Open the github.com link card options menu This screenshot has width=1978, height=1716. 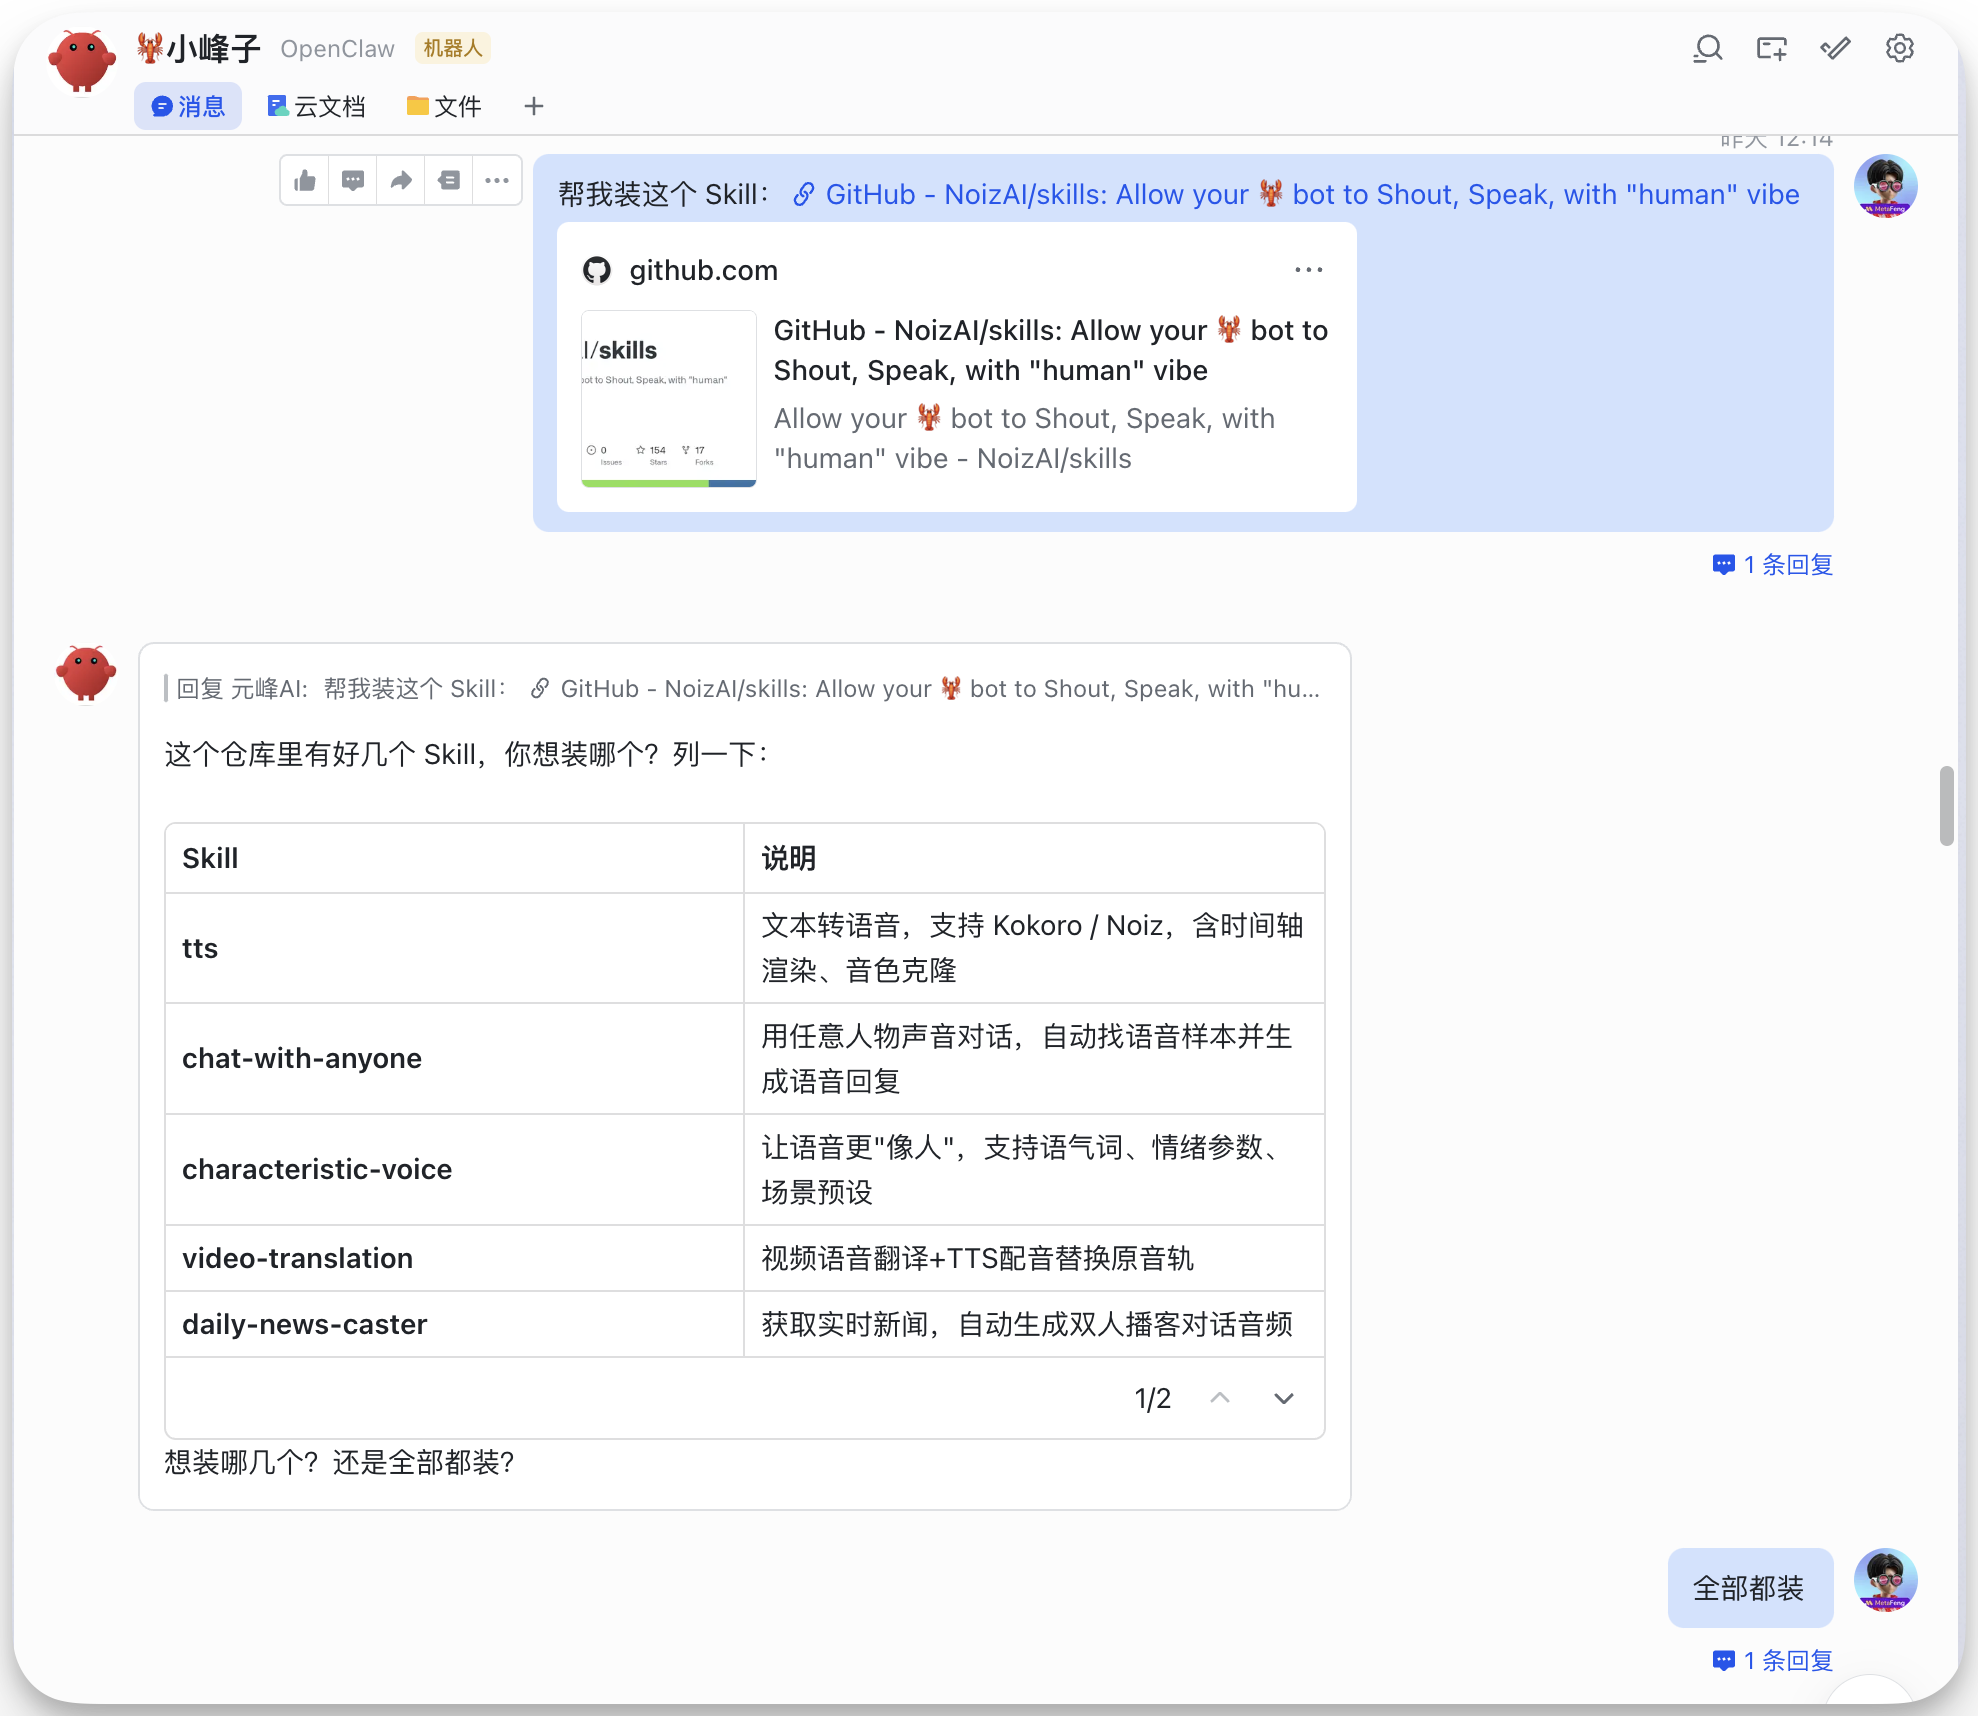[x=1308, y=270]
